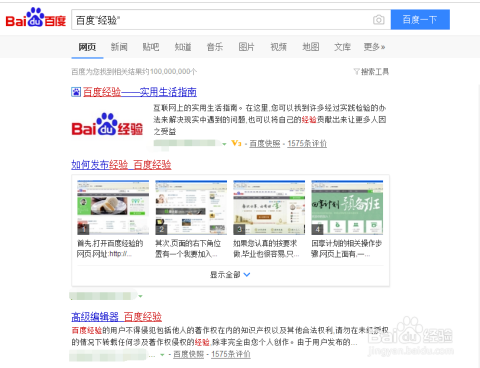Switch to the 文库 tab

[342, 47]
